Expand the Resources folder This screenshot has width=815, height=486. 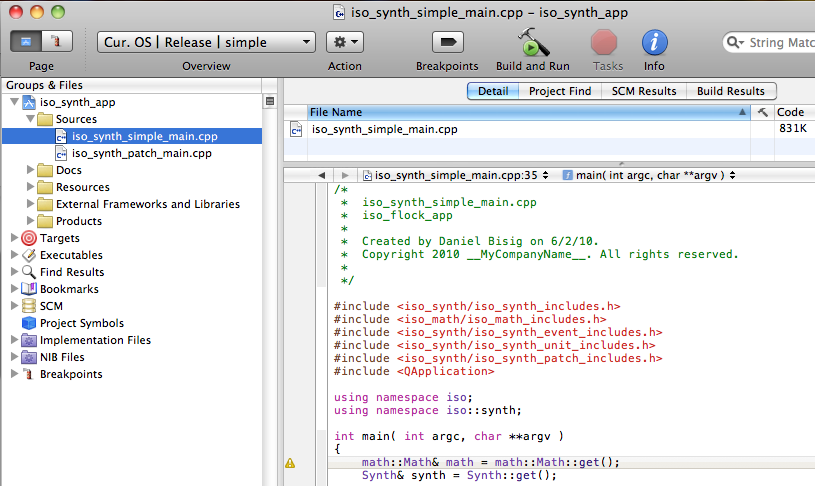coord(30,187)
